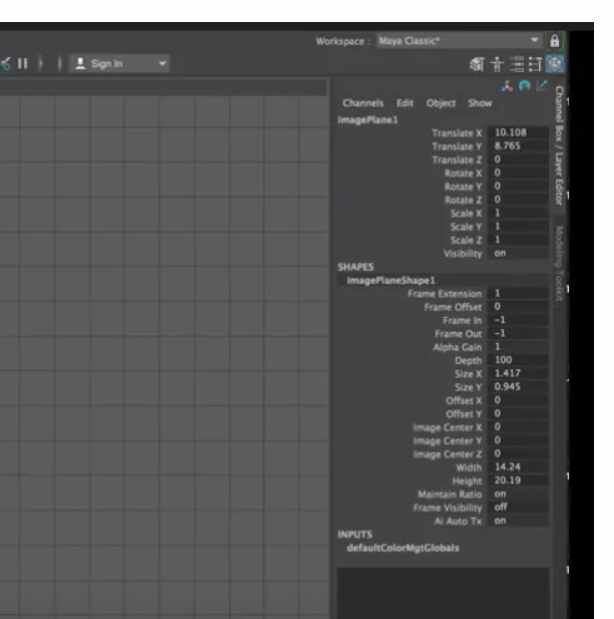Click the Frame Offset value field
The width and height of the screenshot is (614, 619).
pos(518,307)
